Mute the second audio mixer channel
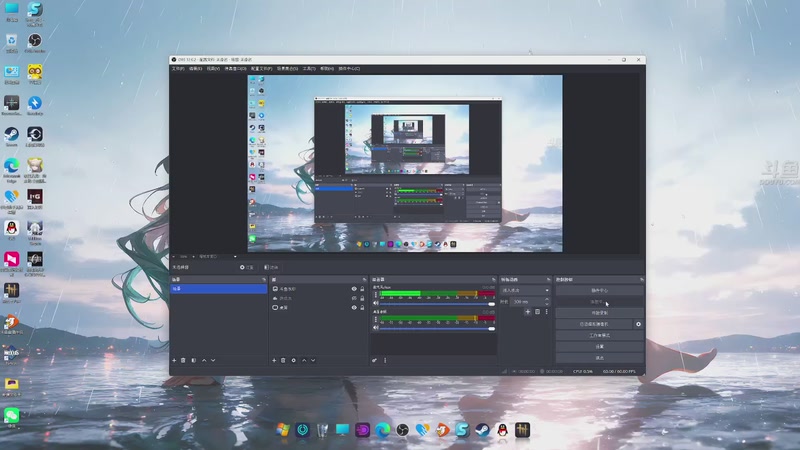800x450 pixels. (x=376, y=328)
